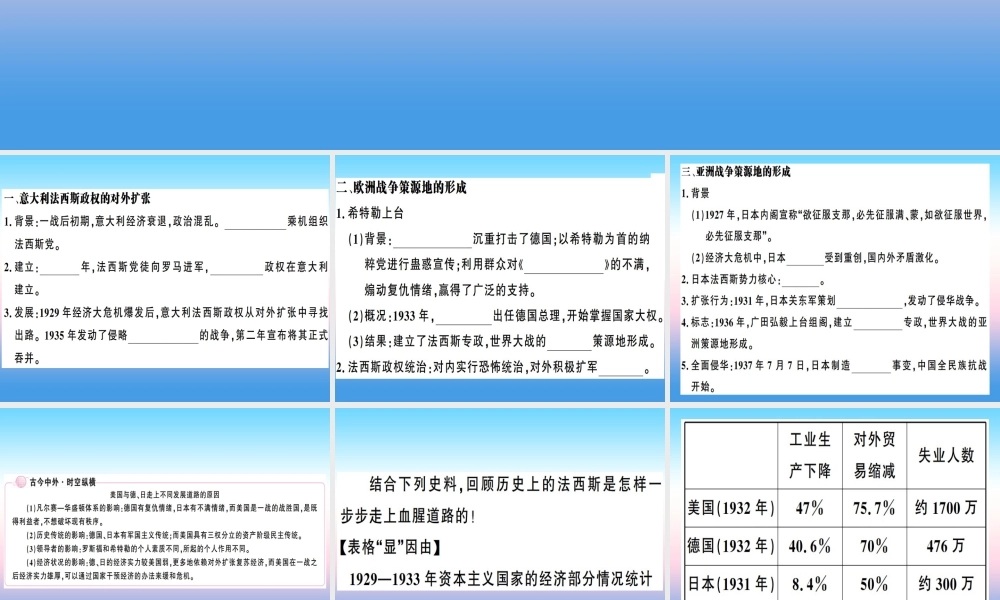1000x600 pixels.
Task: Click the line (3)领导者的影响
Action: 138,549
